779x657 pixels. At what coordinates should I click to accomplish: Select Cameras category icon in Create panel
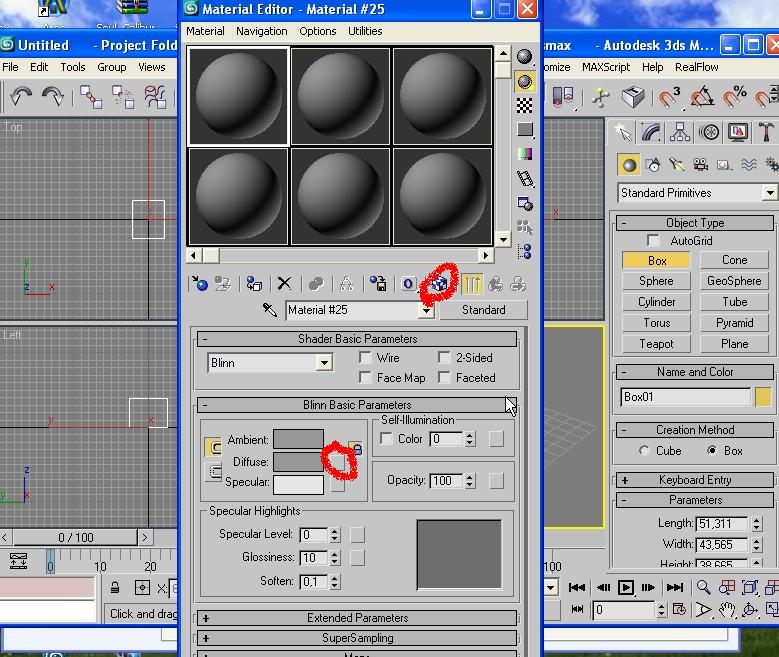pyautogui.click(x=701, y=164)
